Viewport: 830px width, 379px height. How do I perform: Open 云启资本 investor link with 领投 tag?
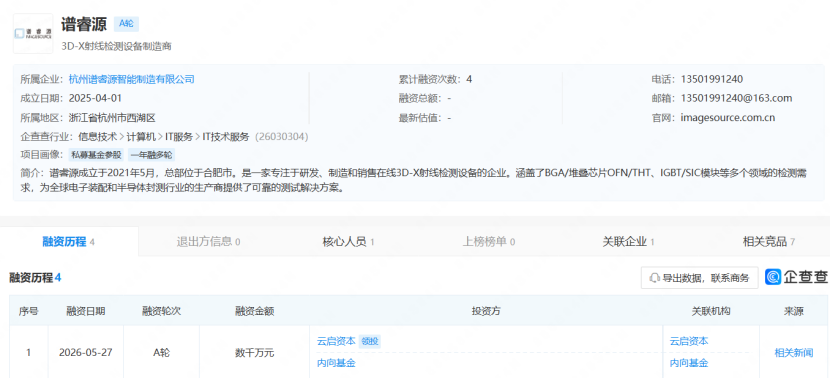(336, 341)
